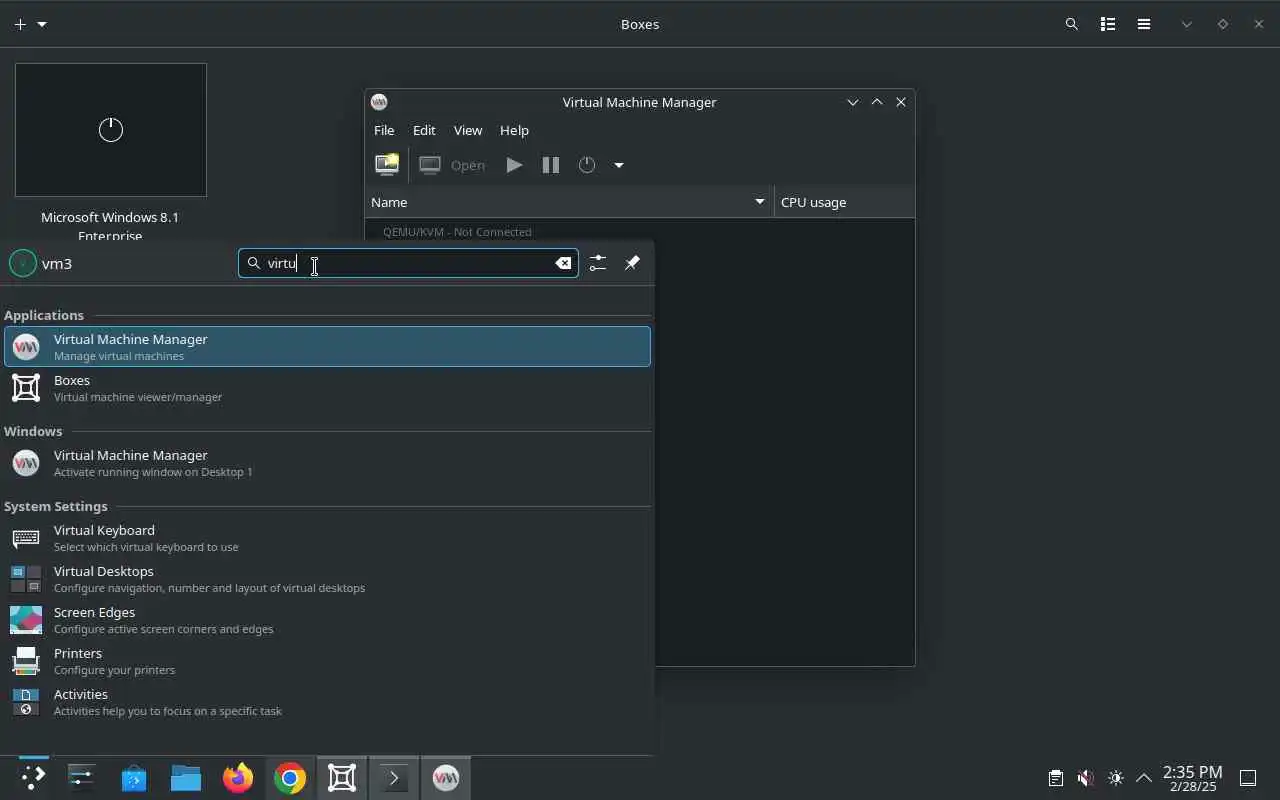The image size is (1280, 800).
Task: Click the muted volume tray icon
Action: (x=1085, y=778)
